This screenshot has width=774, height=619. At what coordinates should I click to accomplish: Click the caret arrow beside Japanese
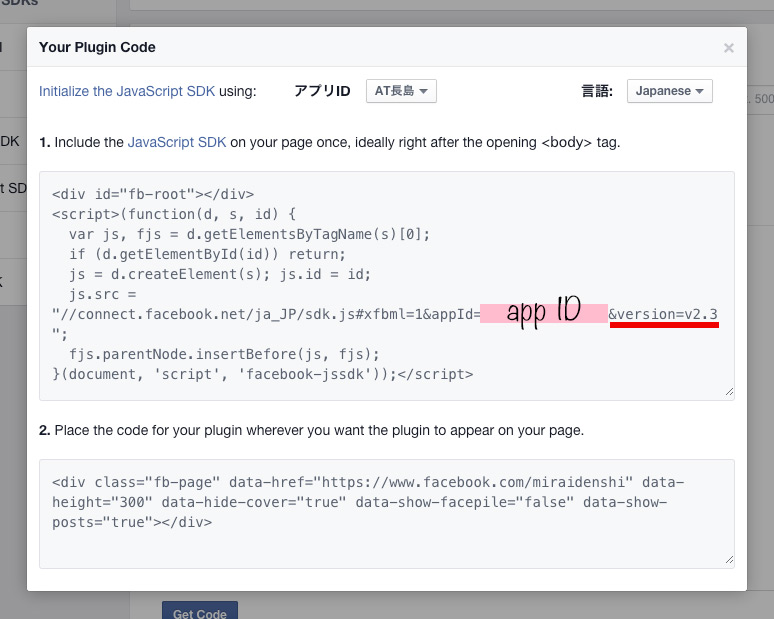point(700,92)
